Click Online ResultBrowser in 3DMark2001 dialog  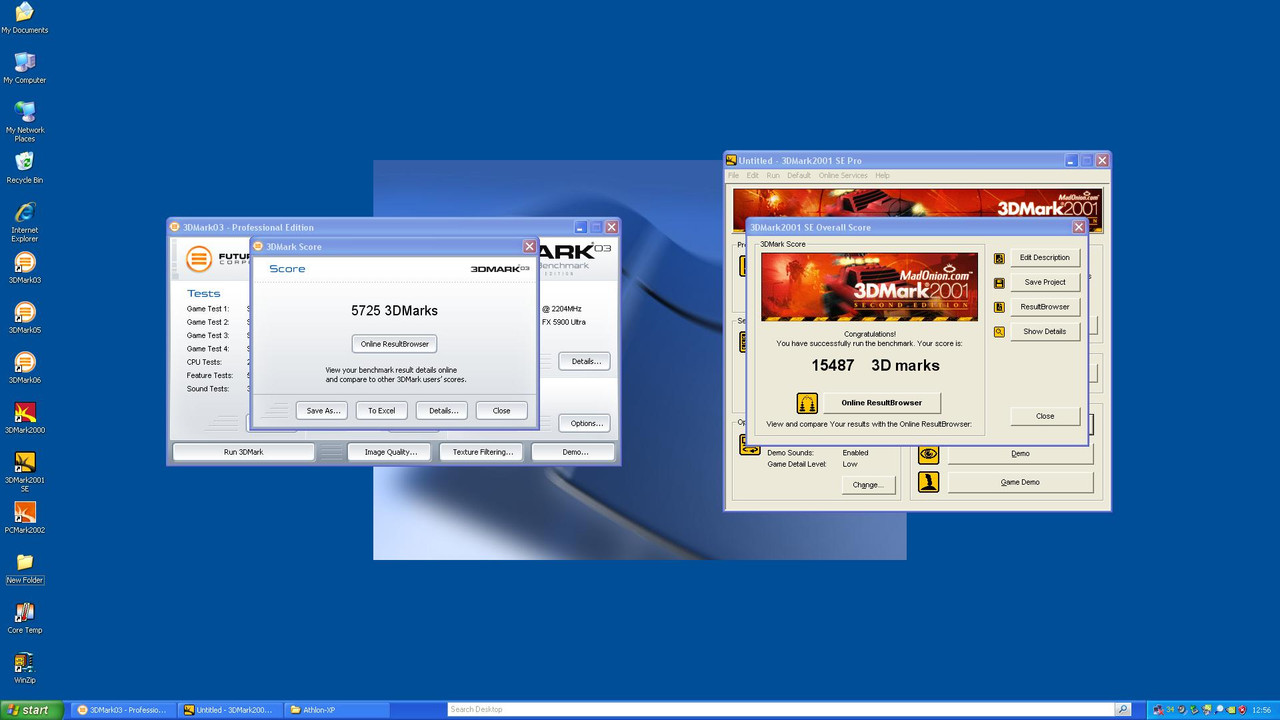point(881,403)
